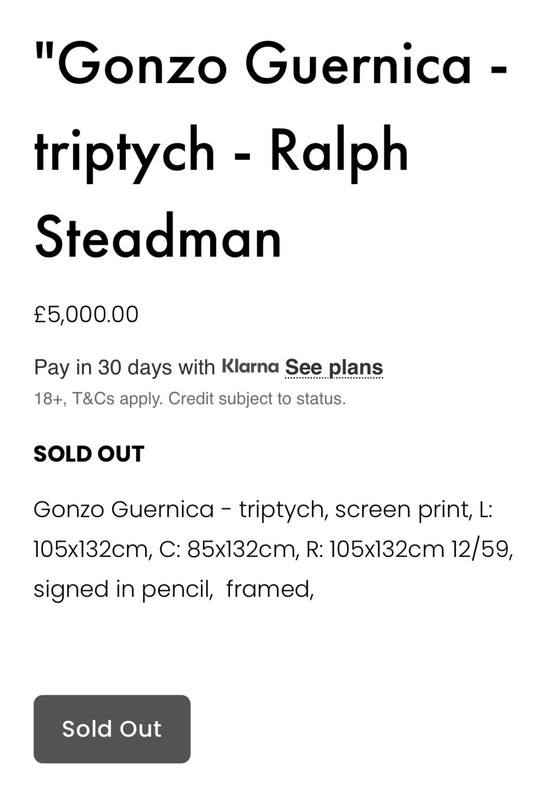Click the "Credit subject to status" text
The image size is (559, 800).
257,398
